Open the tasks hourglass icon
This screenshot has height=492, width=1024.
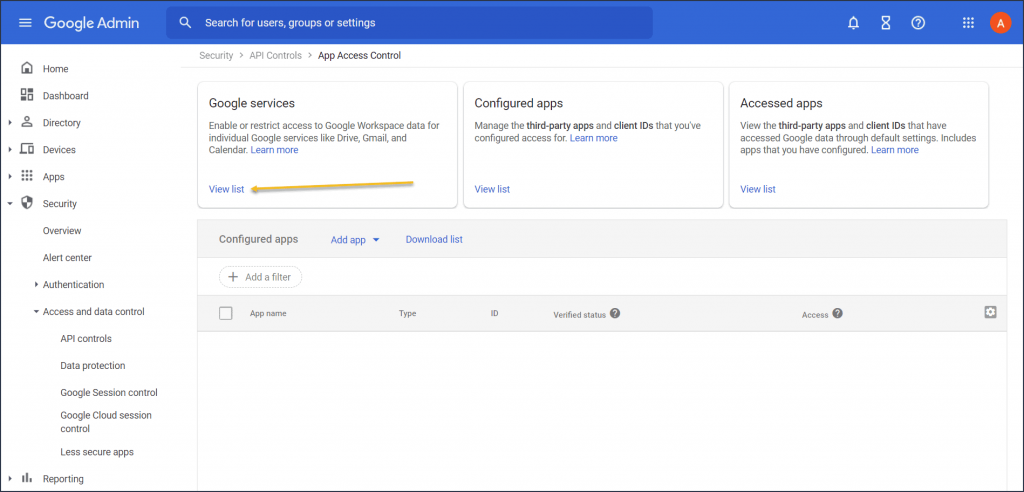pyautogui.click(x=886, y=23)
